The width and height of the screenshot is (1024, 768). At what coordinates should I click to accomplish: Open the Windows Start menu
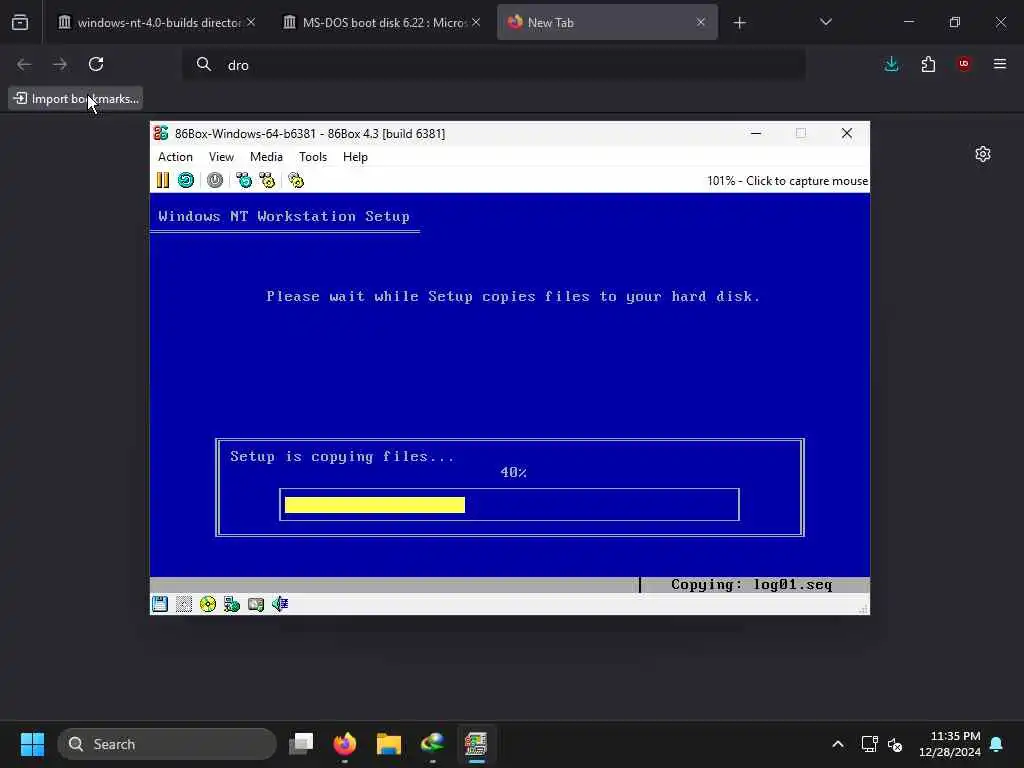tap(32, 744)
